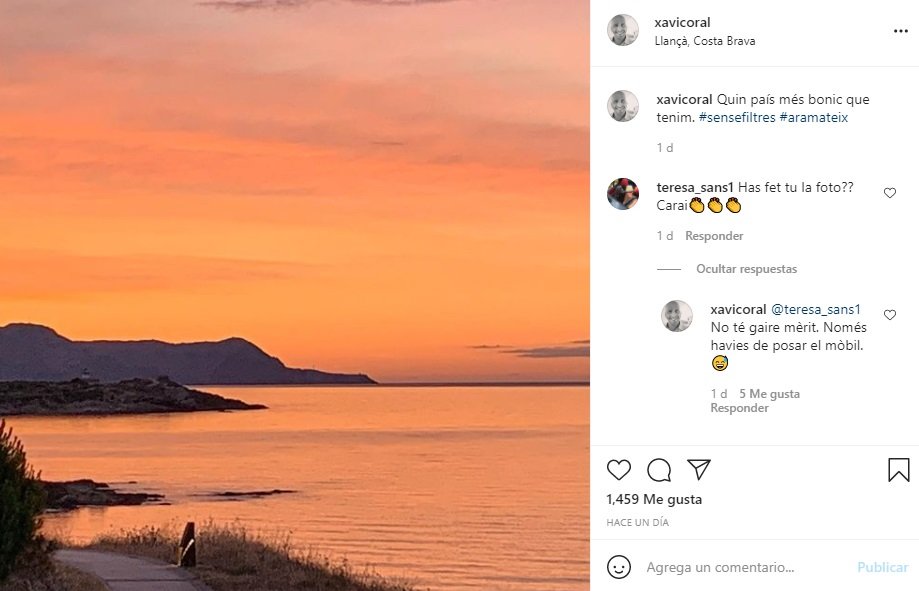Like the post with the heart icon
The image size is (919, 591).
(619, 470)
